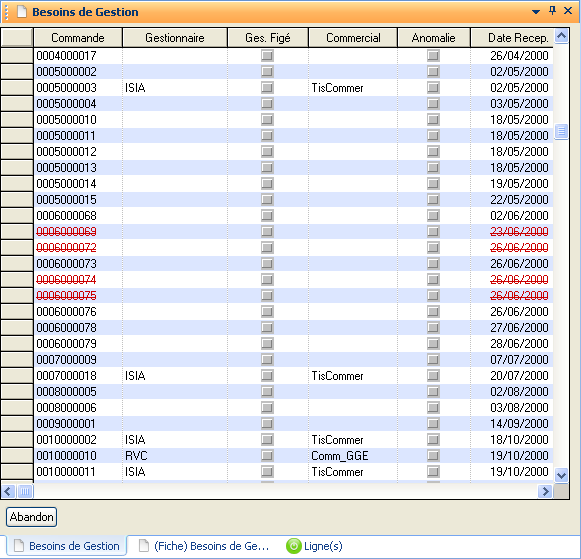Toggle Ges. Figé checkbox for order 0005000003
This screenshot has height=559, width=581.
click(x=267, y=88)
